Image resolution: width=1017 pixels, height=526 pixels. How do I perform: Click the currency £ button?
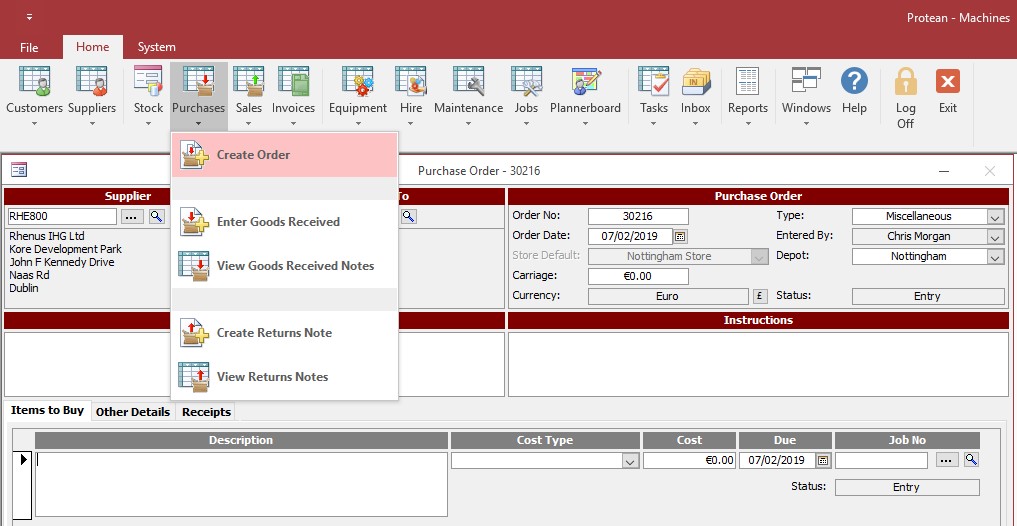(759, 296)
